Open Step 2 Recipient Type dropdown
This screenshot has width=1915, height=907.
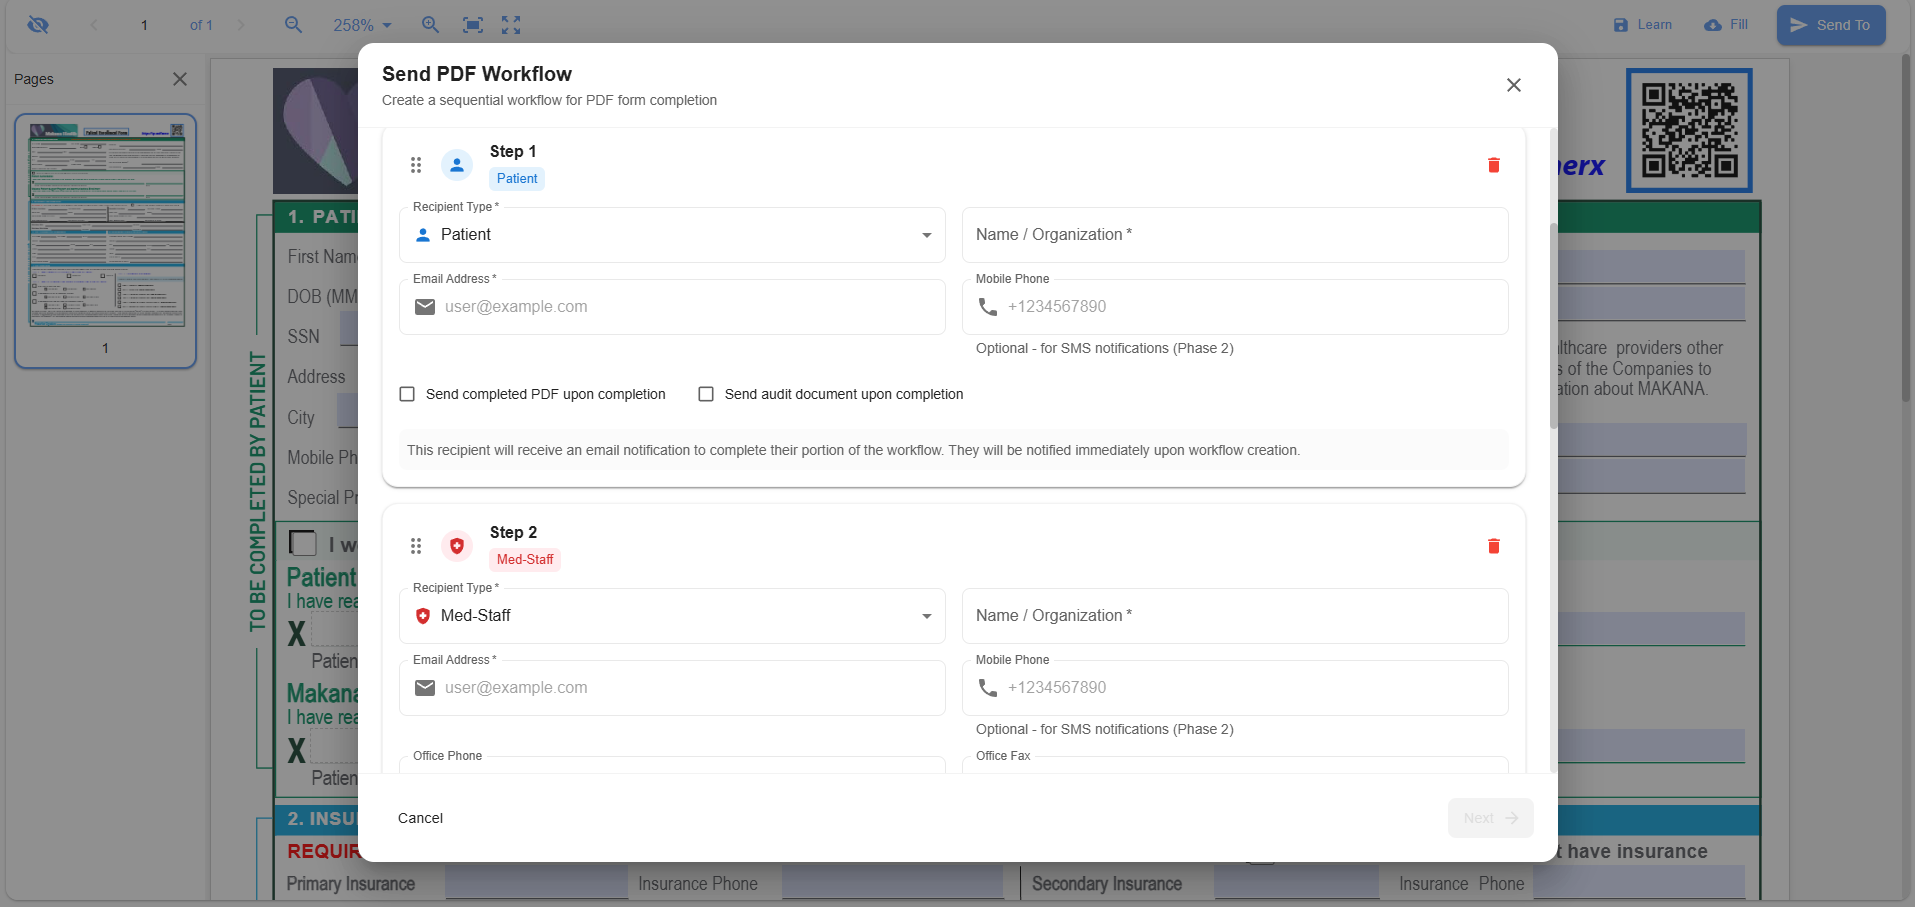point(672,616)
